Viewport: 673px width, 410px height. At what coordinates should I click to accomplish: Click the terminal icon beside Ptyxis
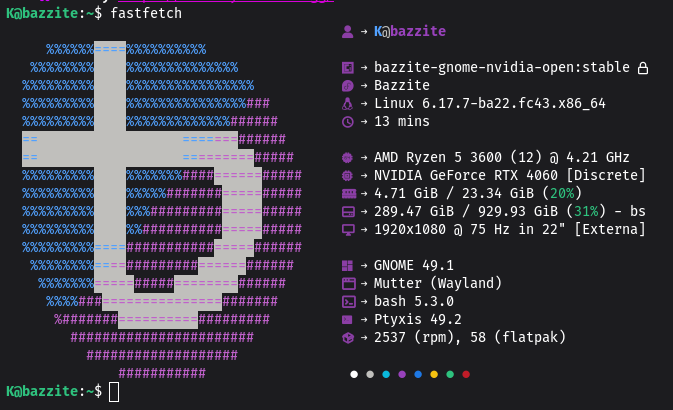click(347, 319)
